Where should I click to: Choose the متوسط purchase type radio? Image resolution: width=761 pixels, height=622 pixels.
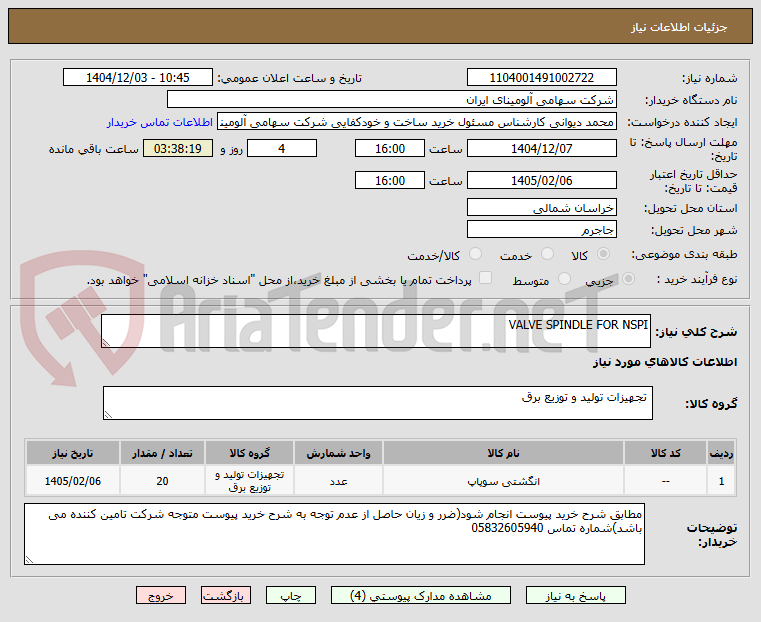(564, 279)
